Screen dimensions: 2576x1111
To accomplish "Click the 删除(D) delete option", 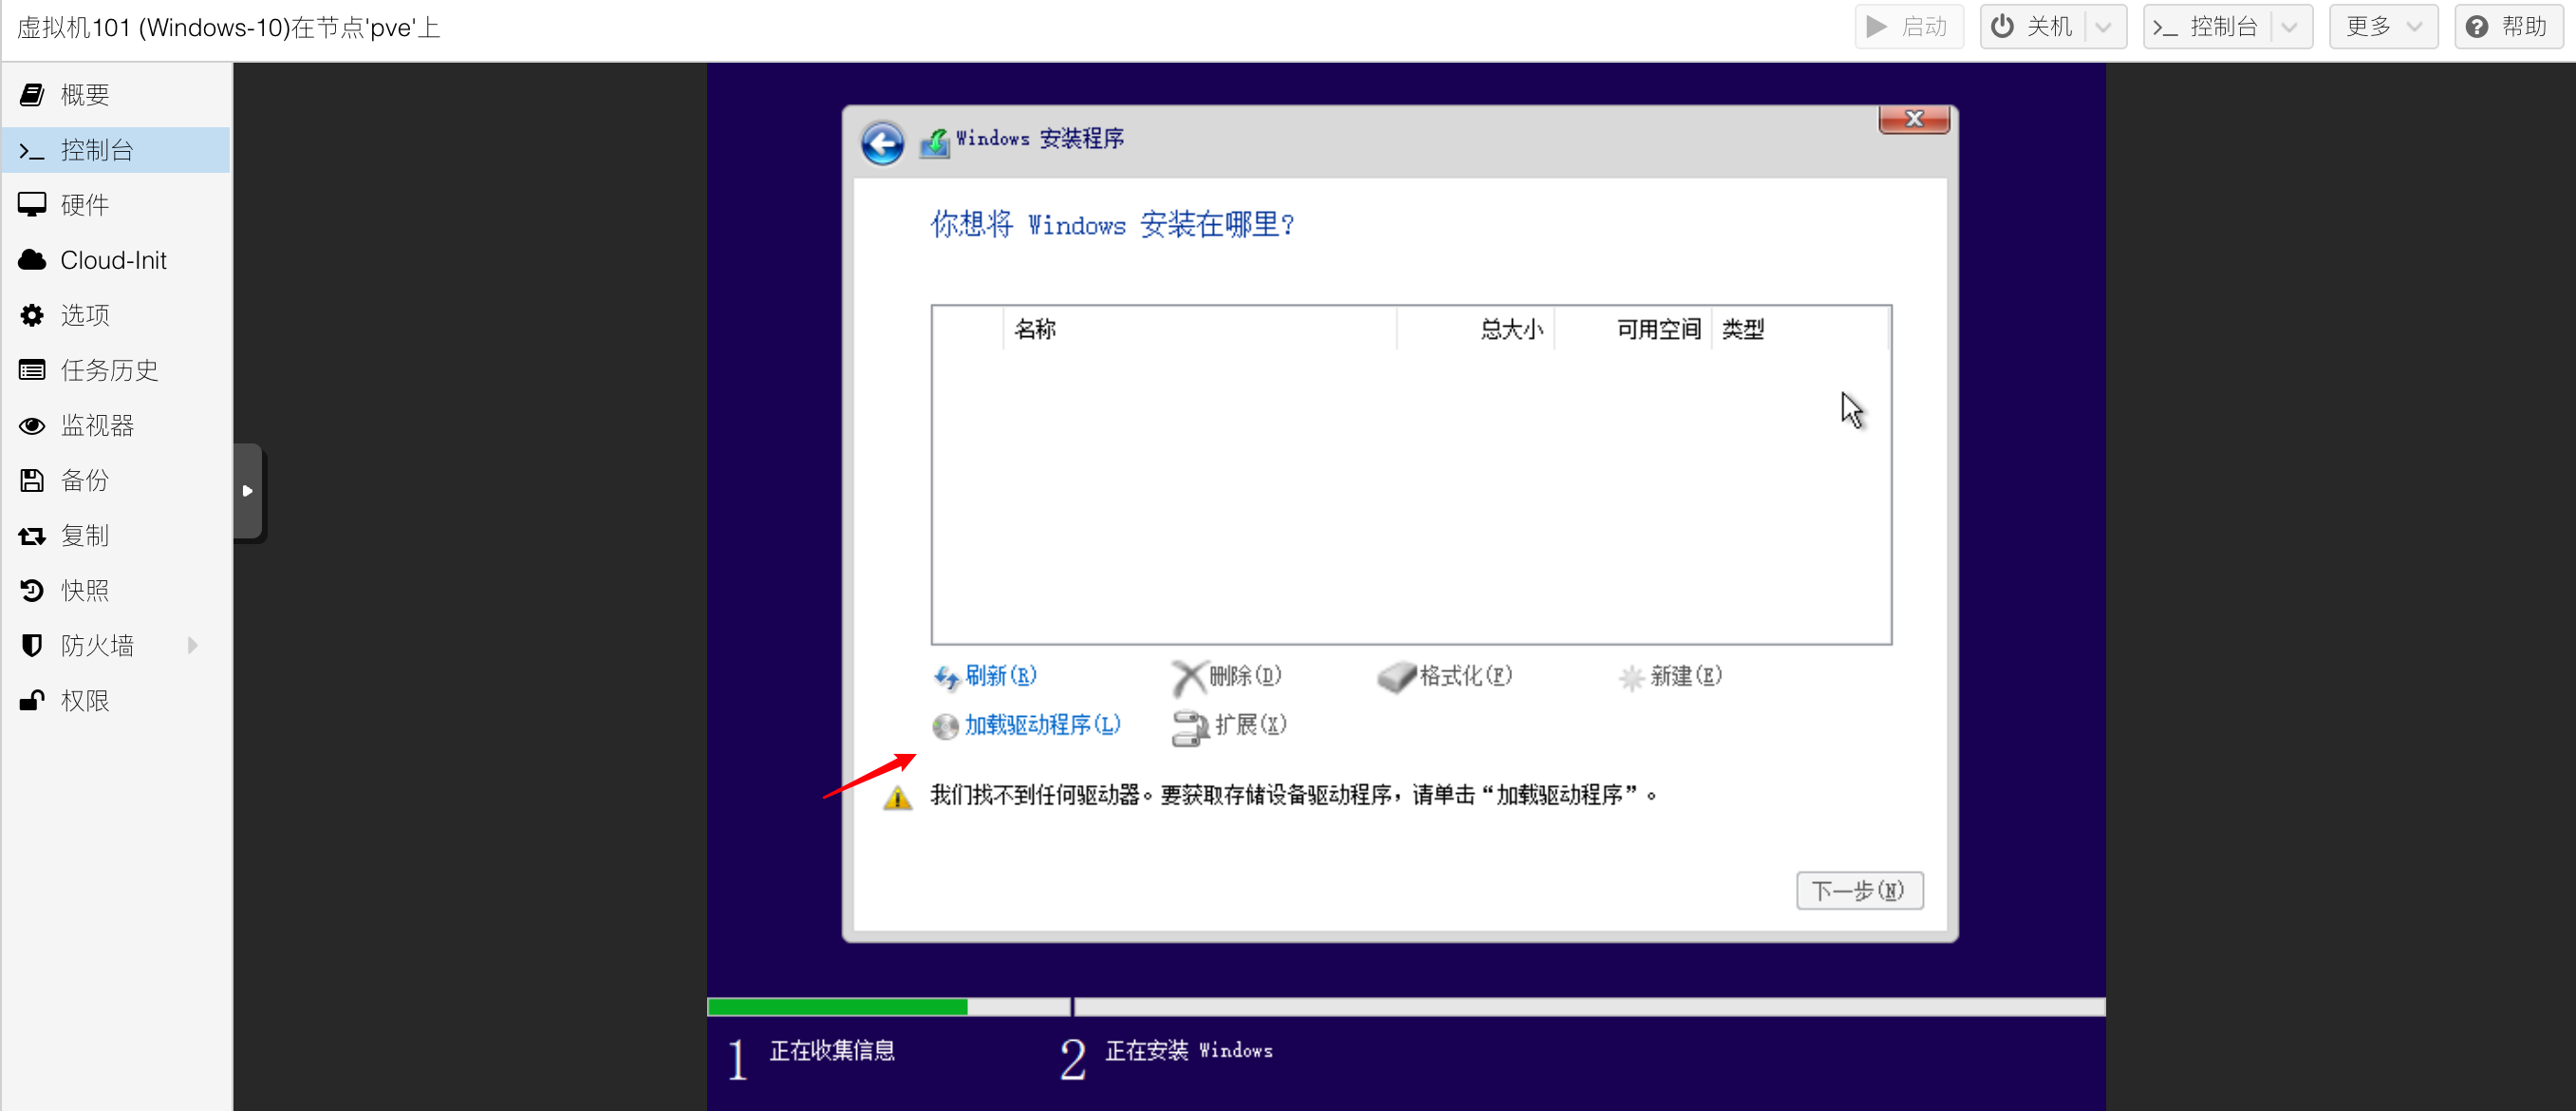I will pyautogui.click(x=1245, y=676).
